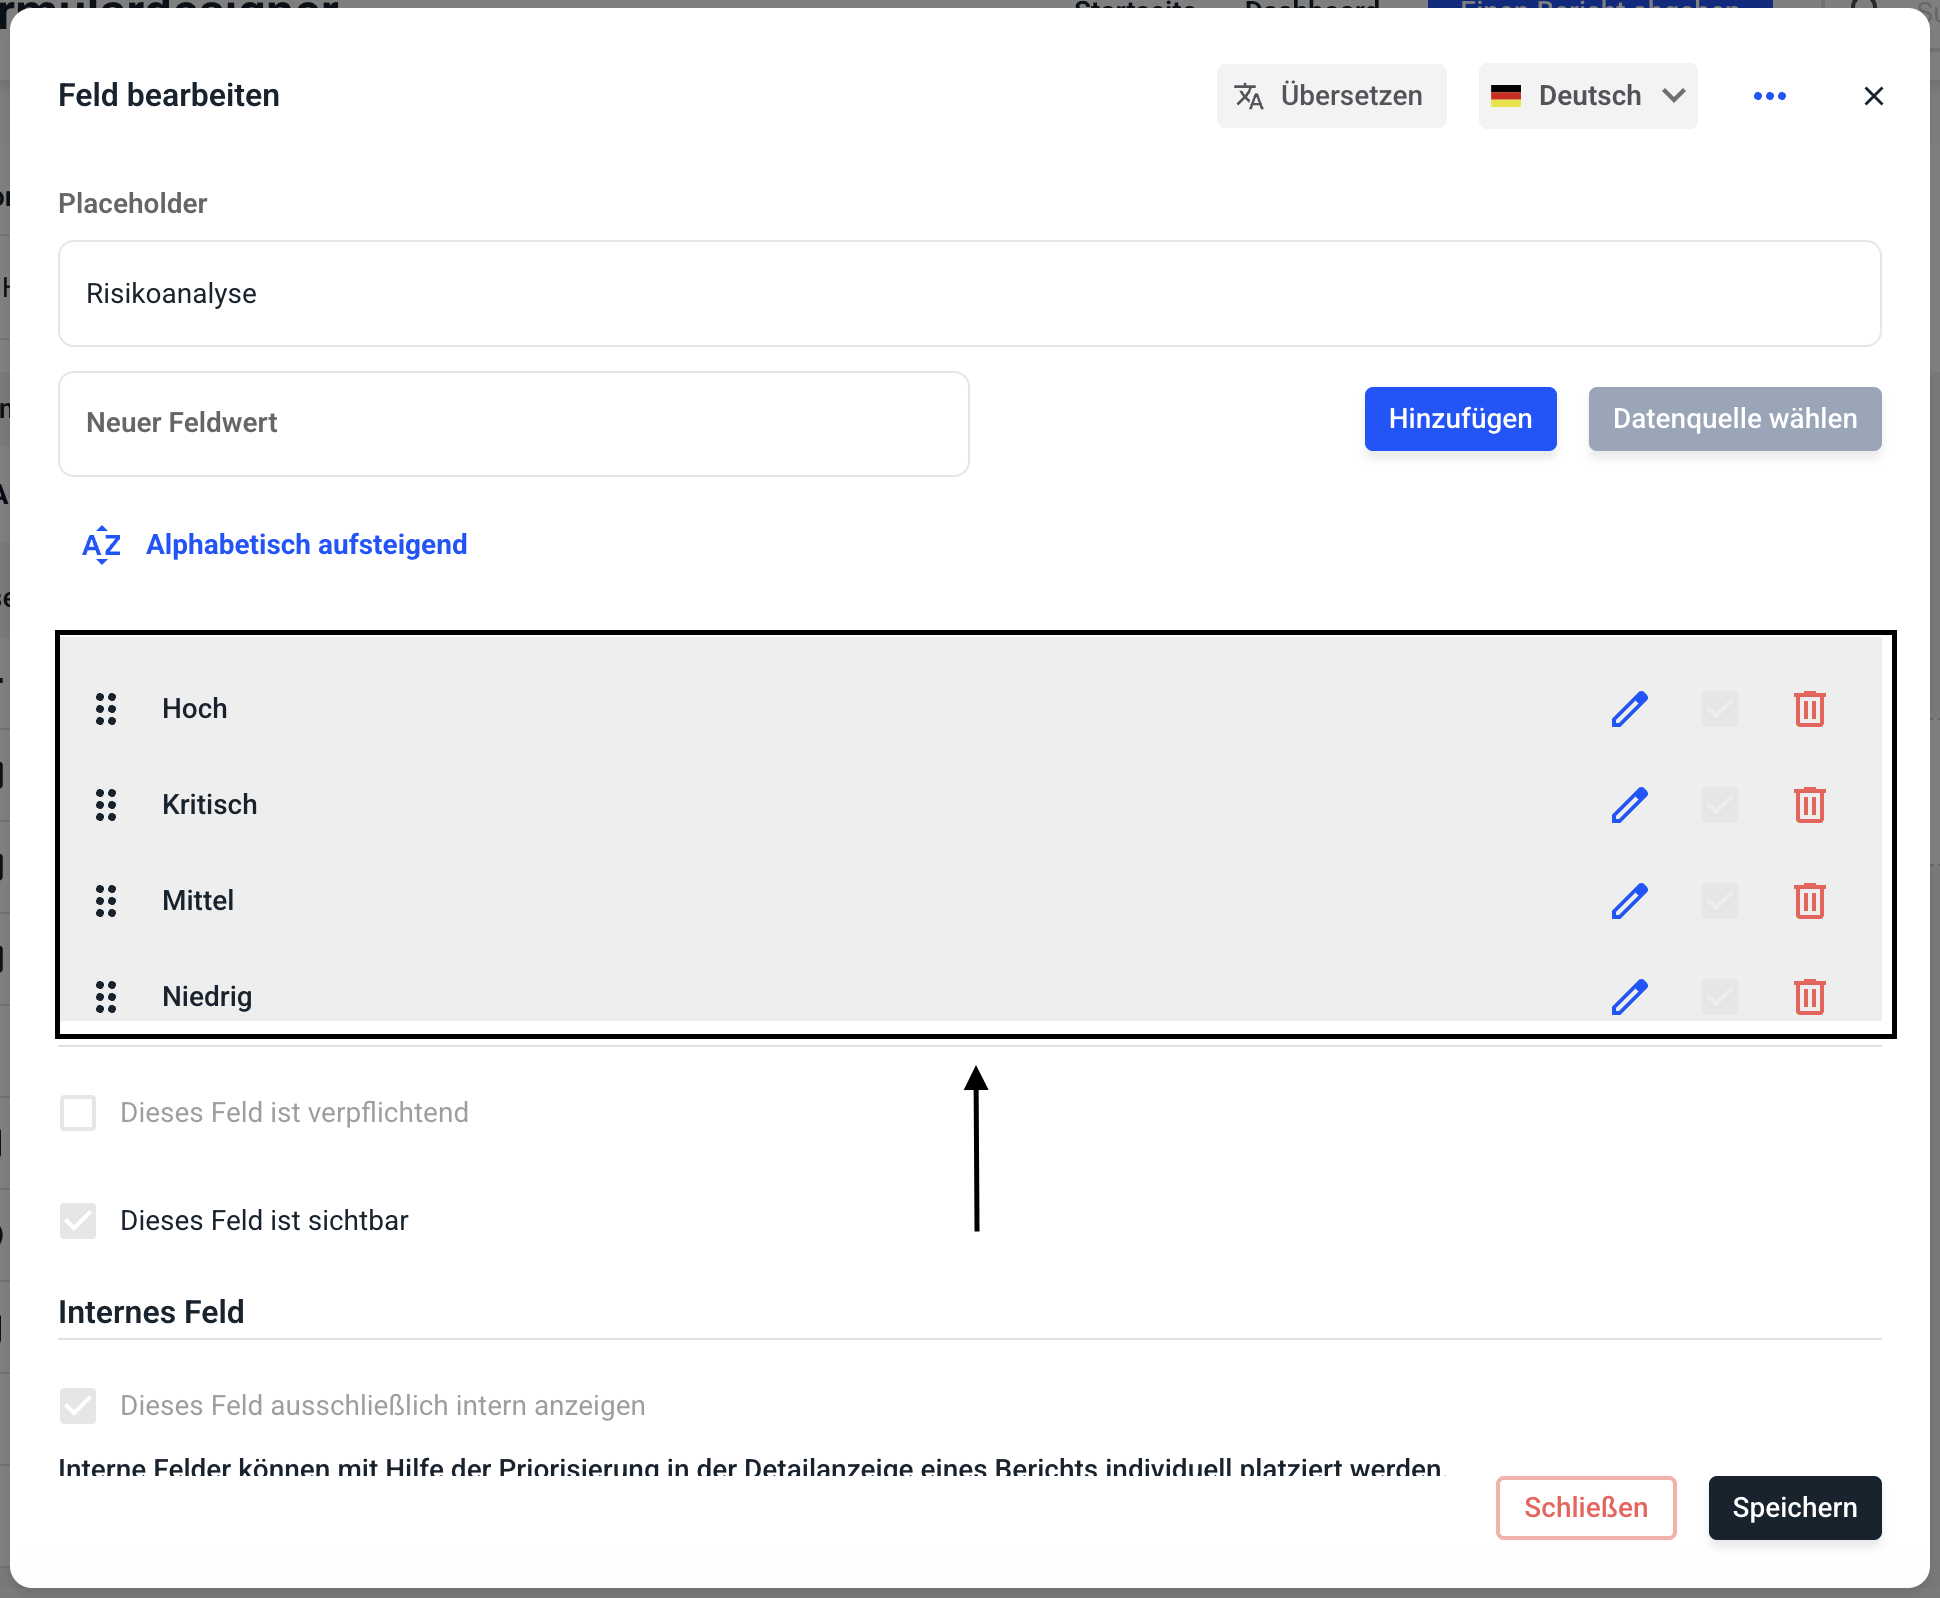Click the pencil edit icon for Hoch

pos(1629,709)
